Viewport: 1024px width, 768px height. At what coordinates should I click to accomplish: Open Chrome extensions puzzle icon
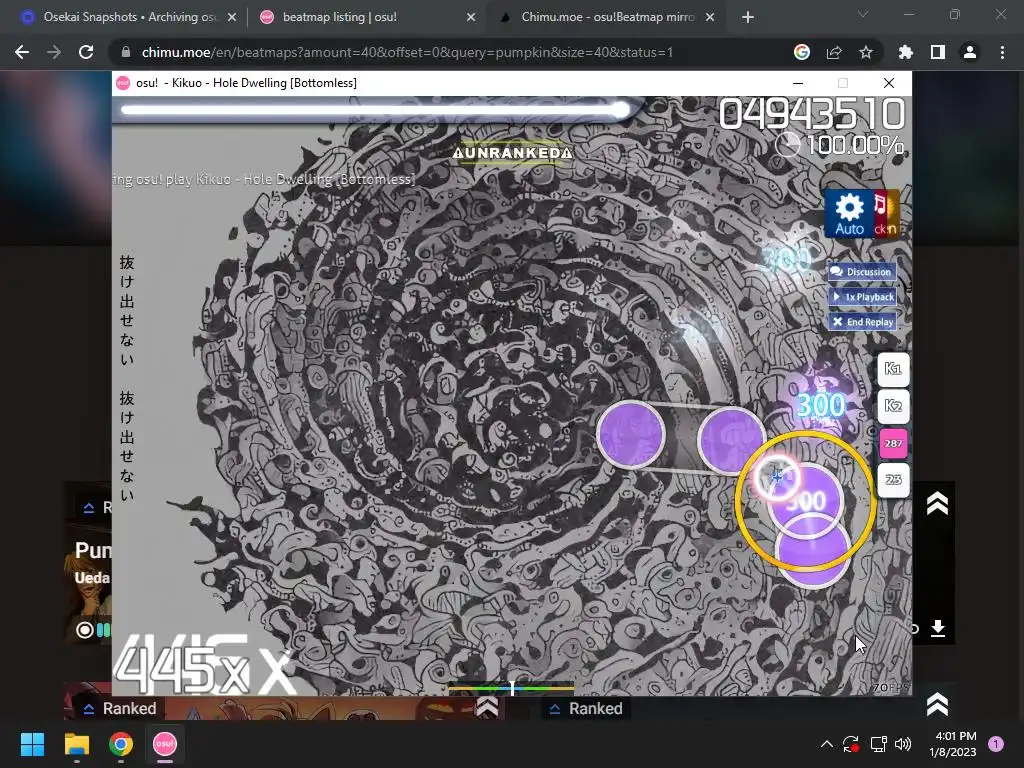[906, 52]
